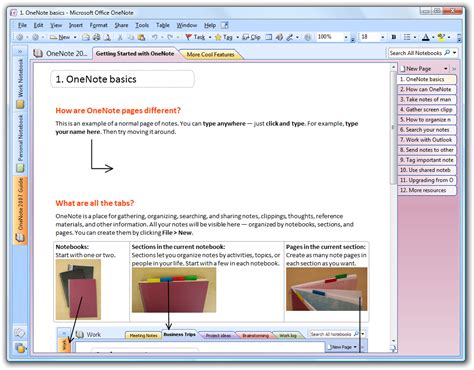The width and height of the screenshot is (474, 370).
Task: Open page 4. Gather screen clipp
Action: 426,109
